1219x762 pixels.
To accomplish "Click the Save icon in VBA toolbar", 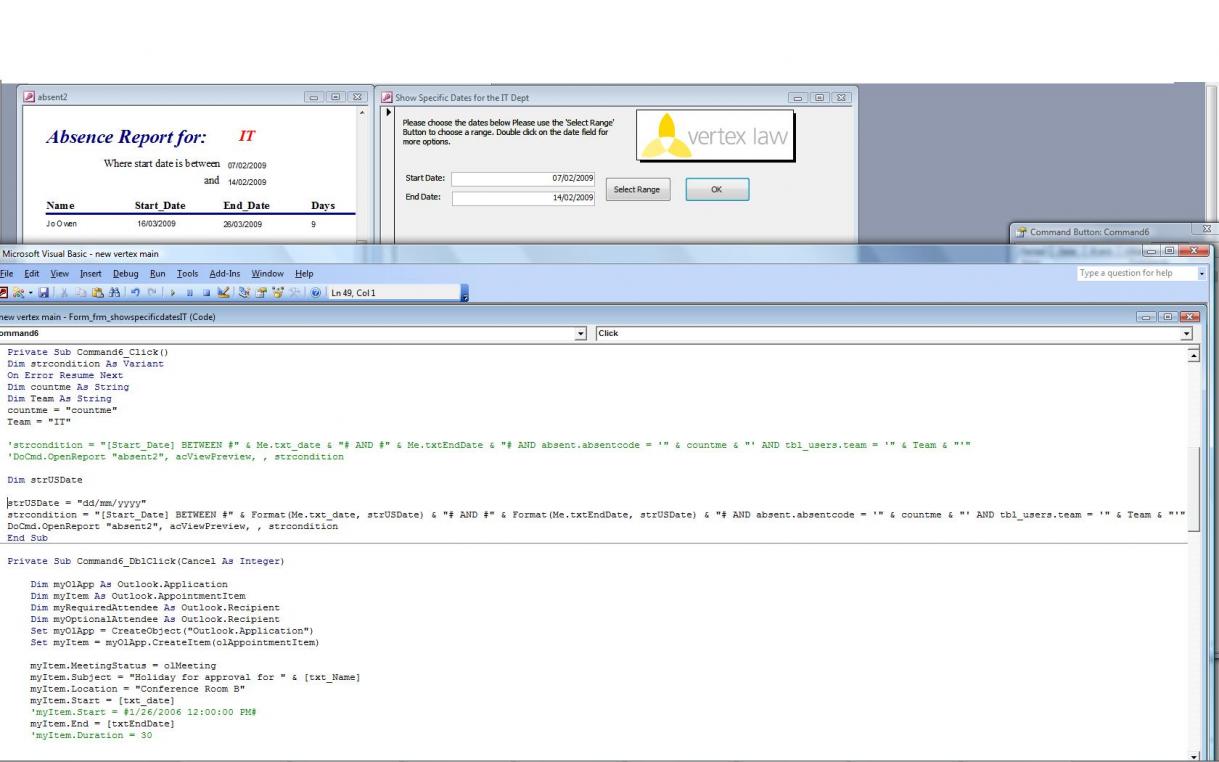I will [44, 293].
